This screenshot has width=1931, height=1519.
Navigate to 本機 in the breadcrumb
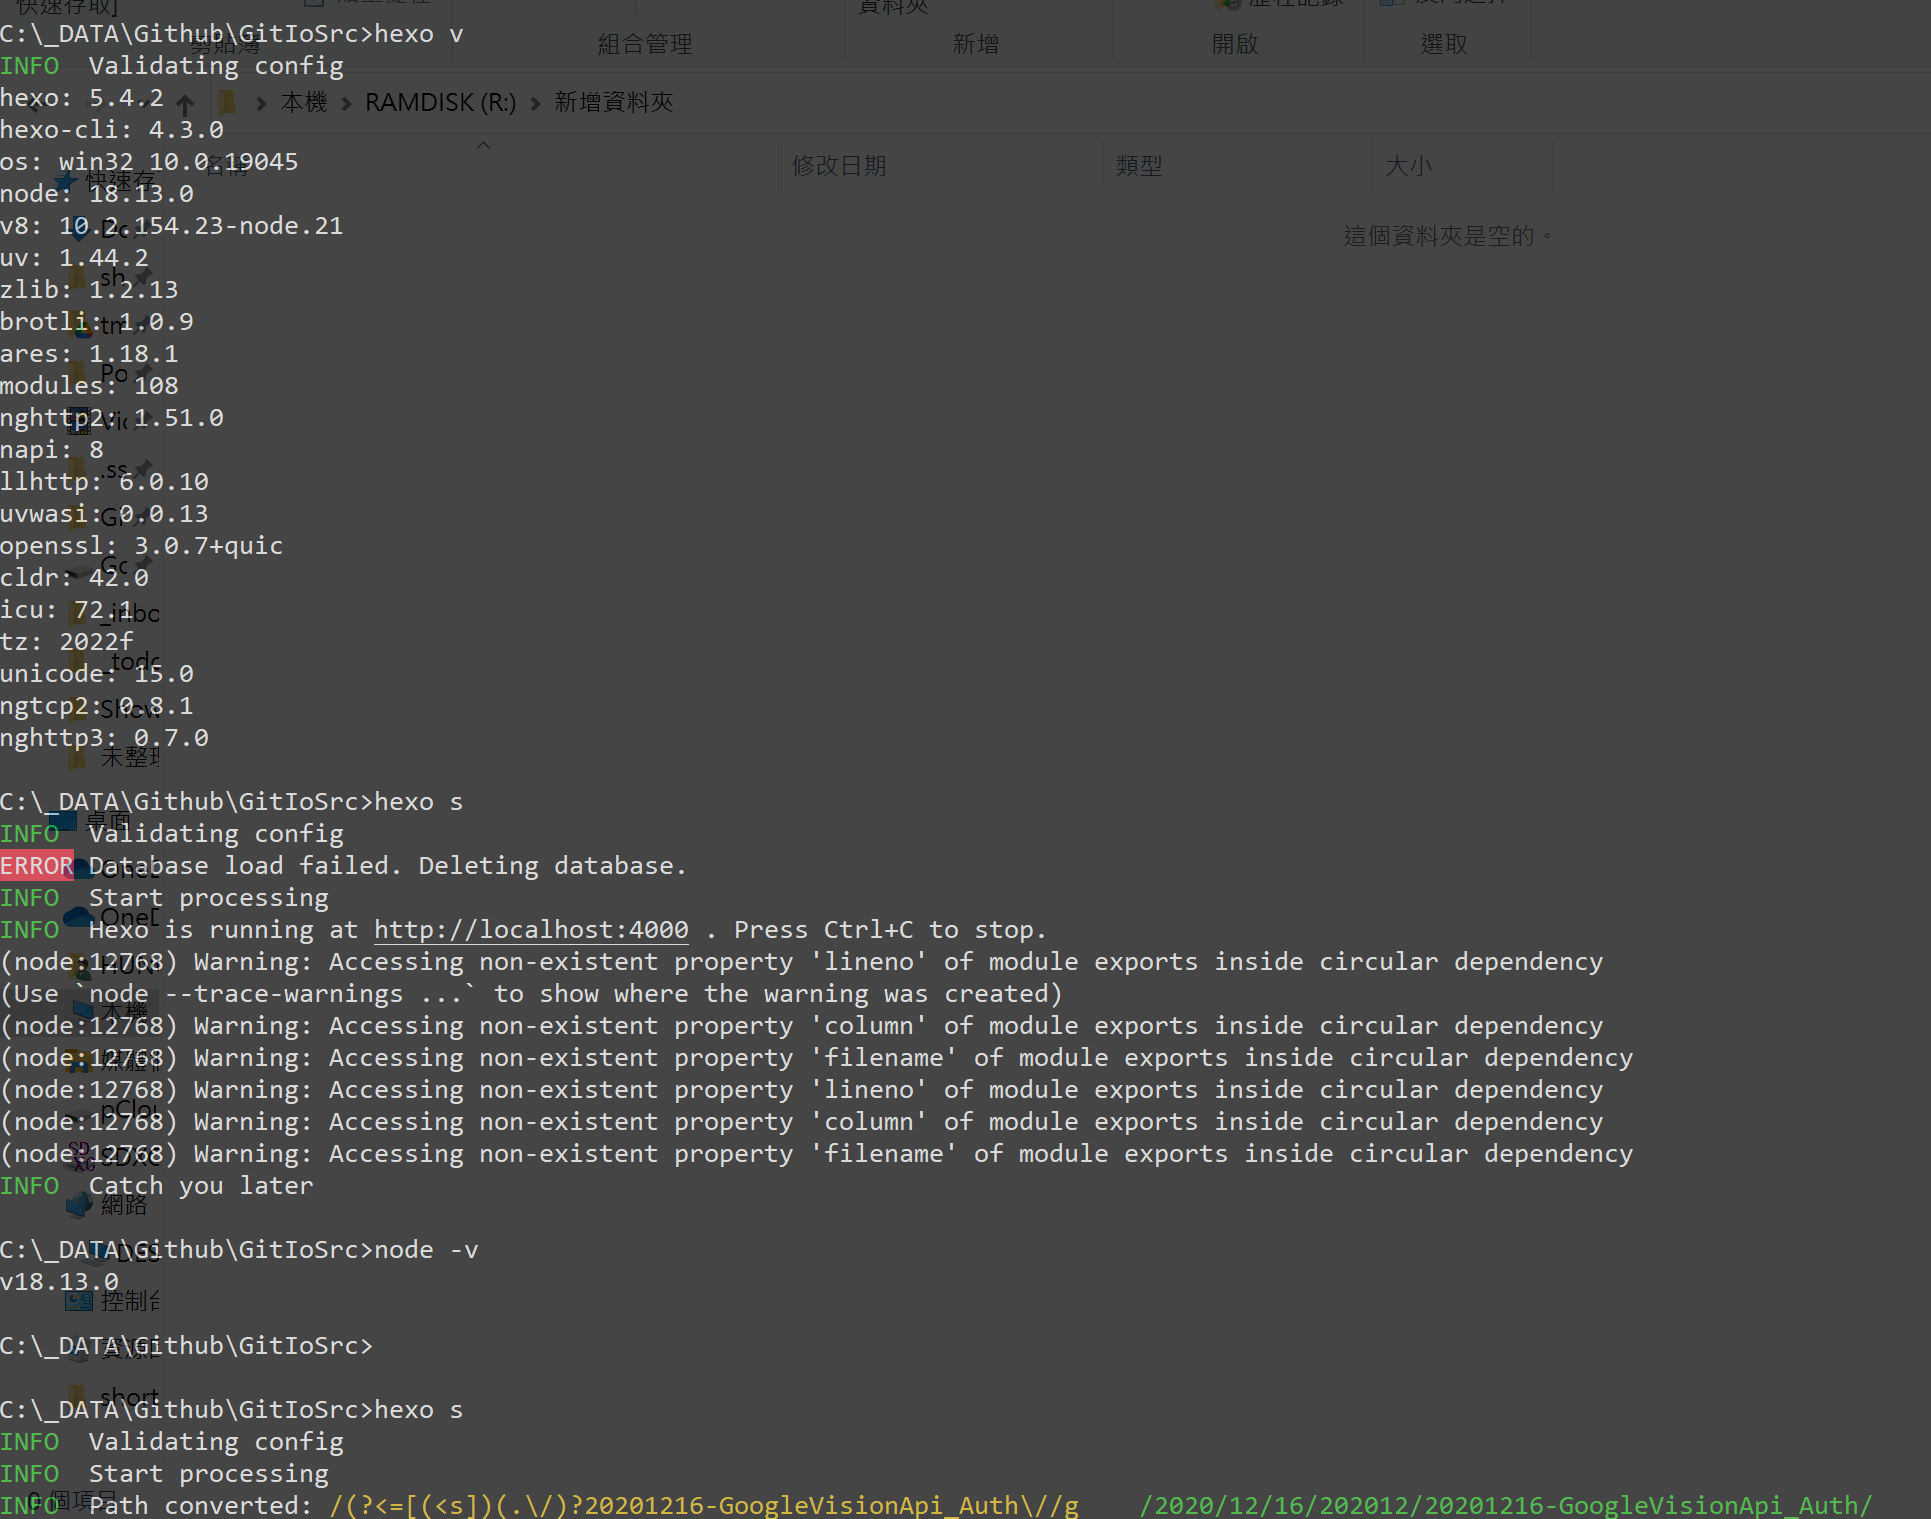click(x=304, y=102)
